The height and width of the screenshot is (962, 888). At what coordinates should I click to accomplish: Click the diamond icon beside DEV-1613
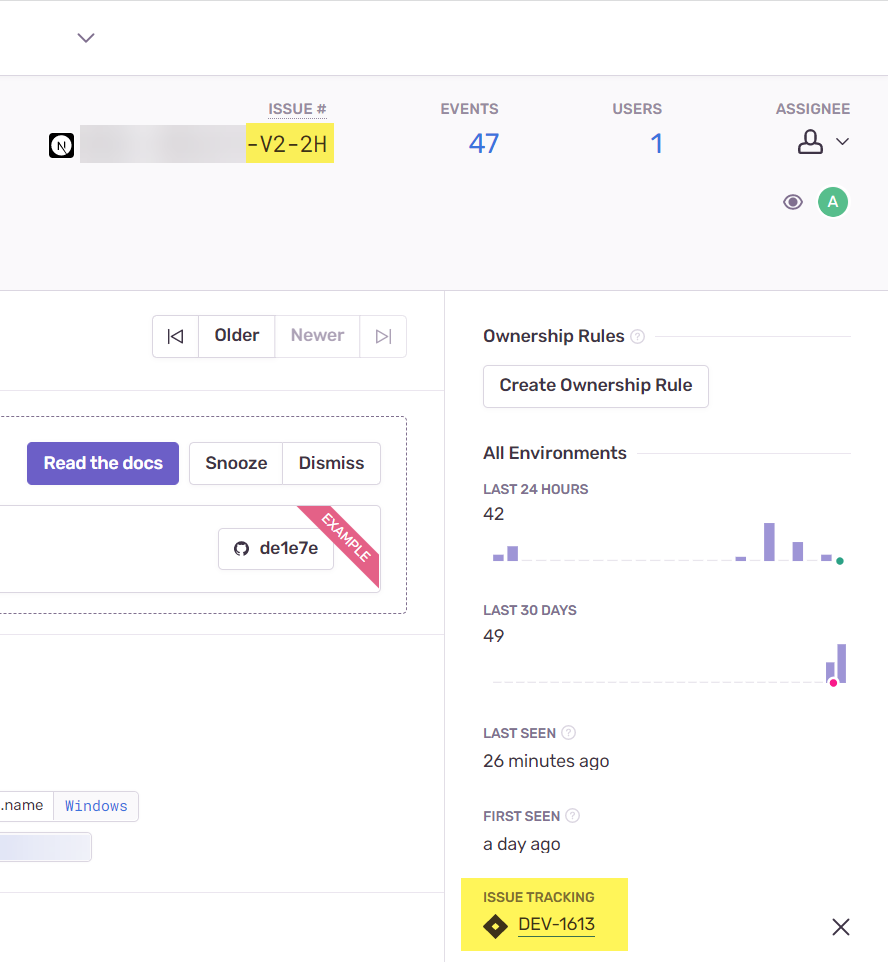click(495, 926)
